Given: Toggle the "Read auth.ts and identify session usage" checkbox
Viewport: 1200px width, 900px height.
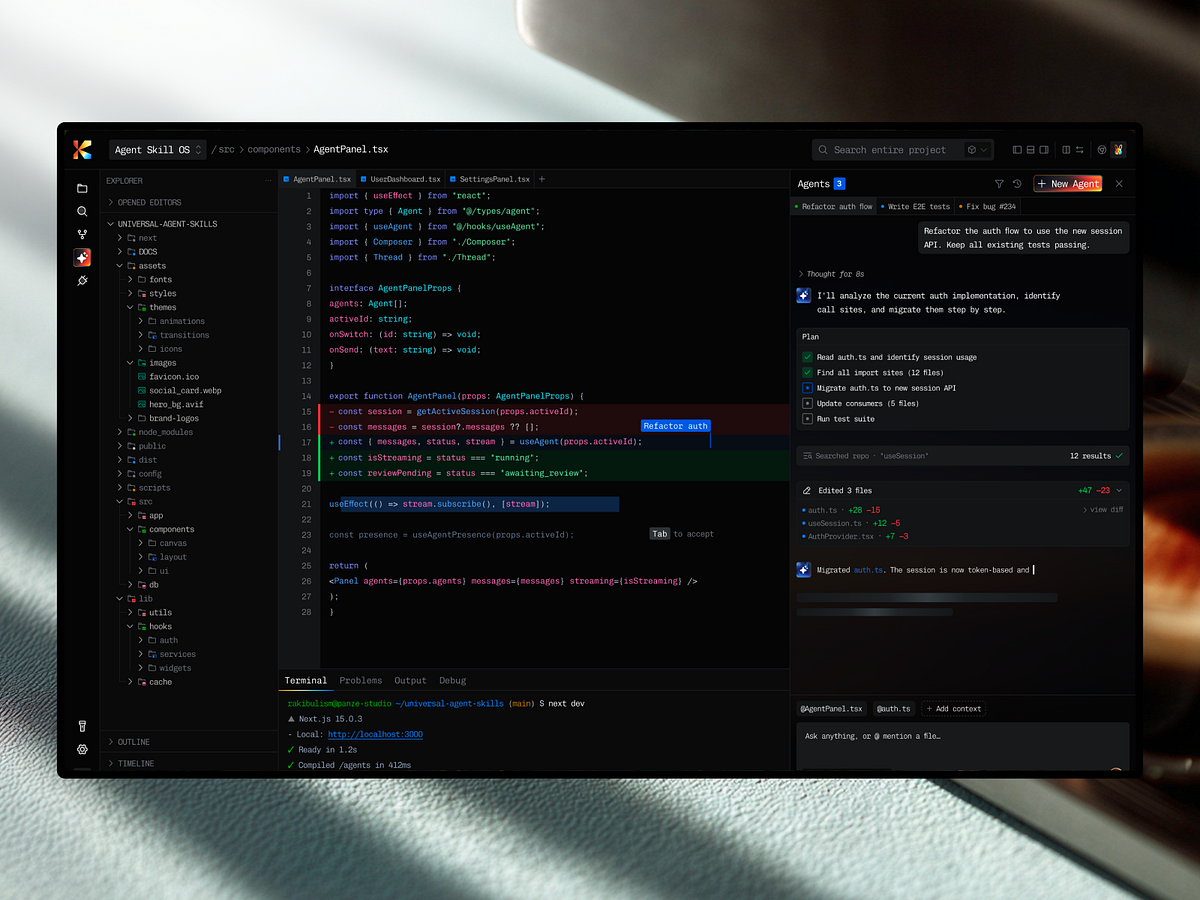Looking at the screenshot, I should pos(807,357).
